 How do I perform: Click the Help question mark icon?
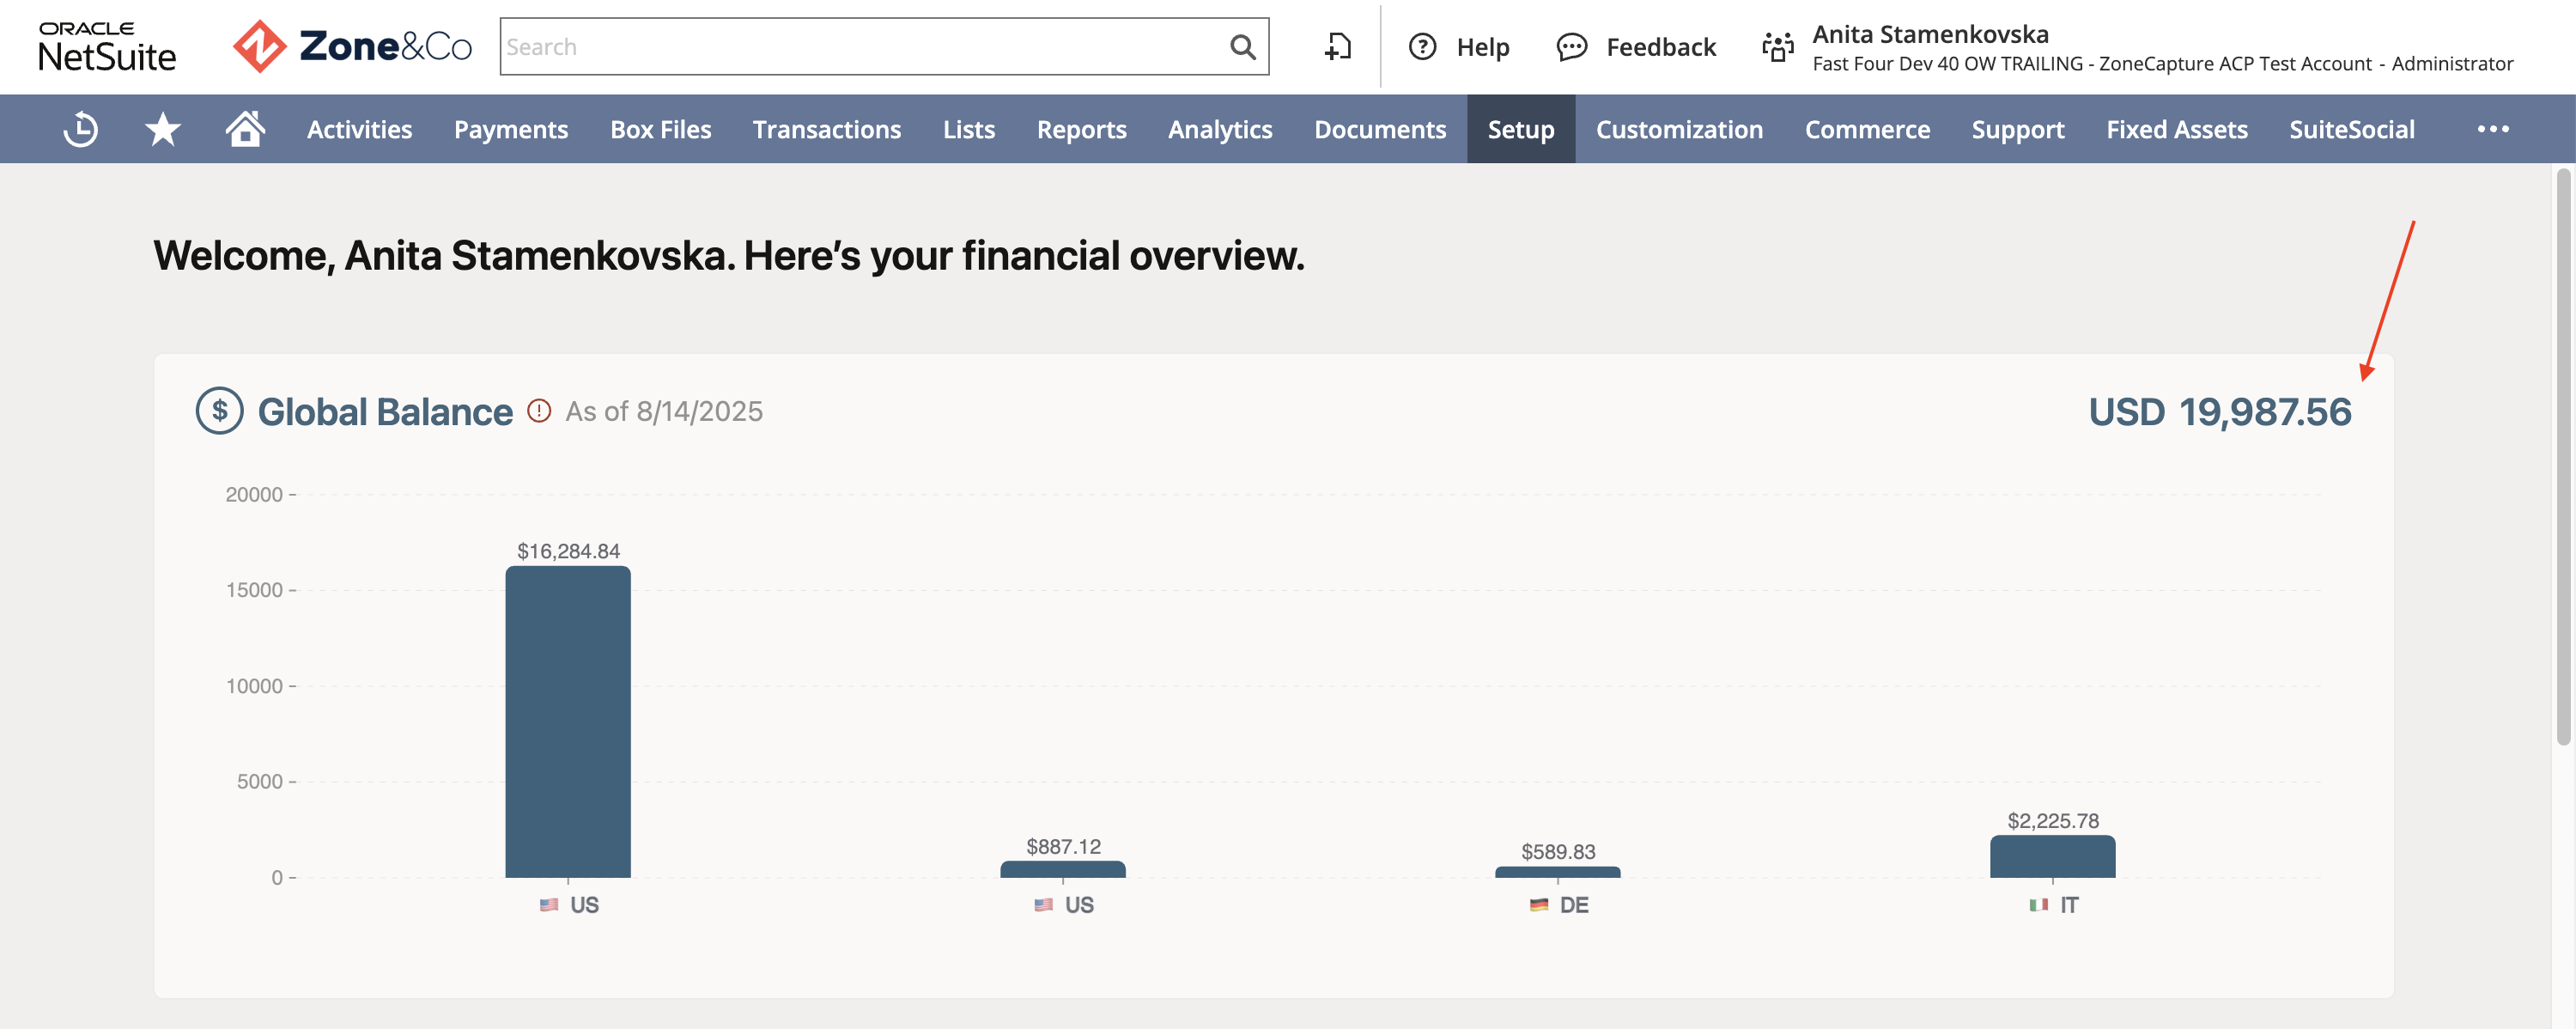1422,47
